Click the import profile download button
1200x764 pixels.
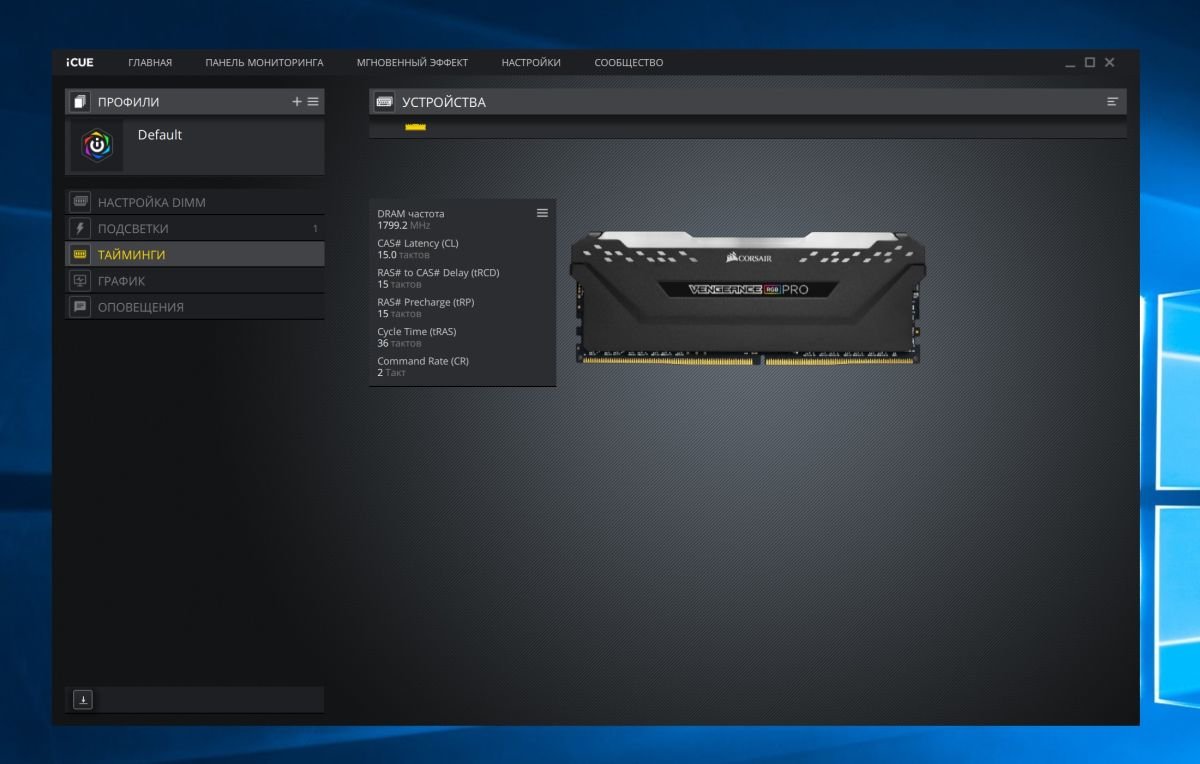(83, 700)
